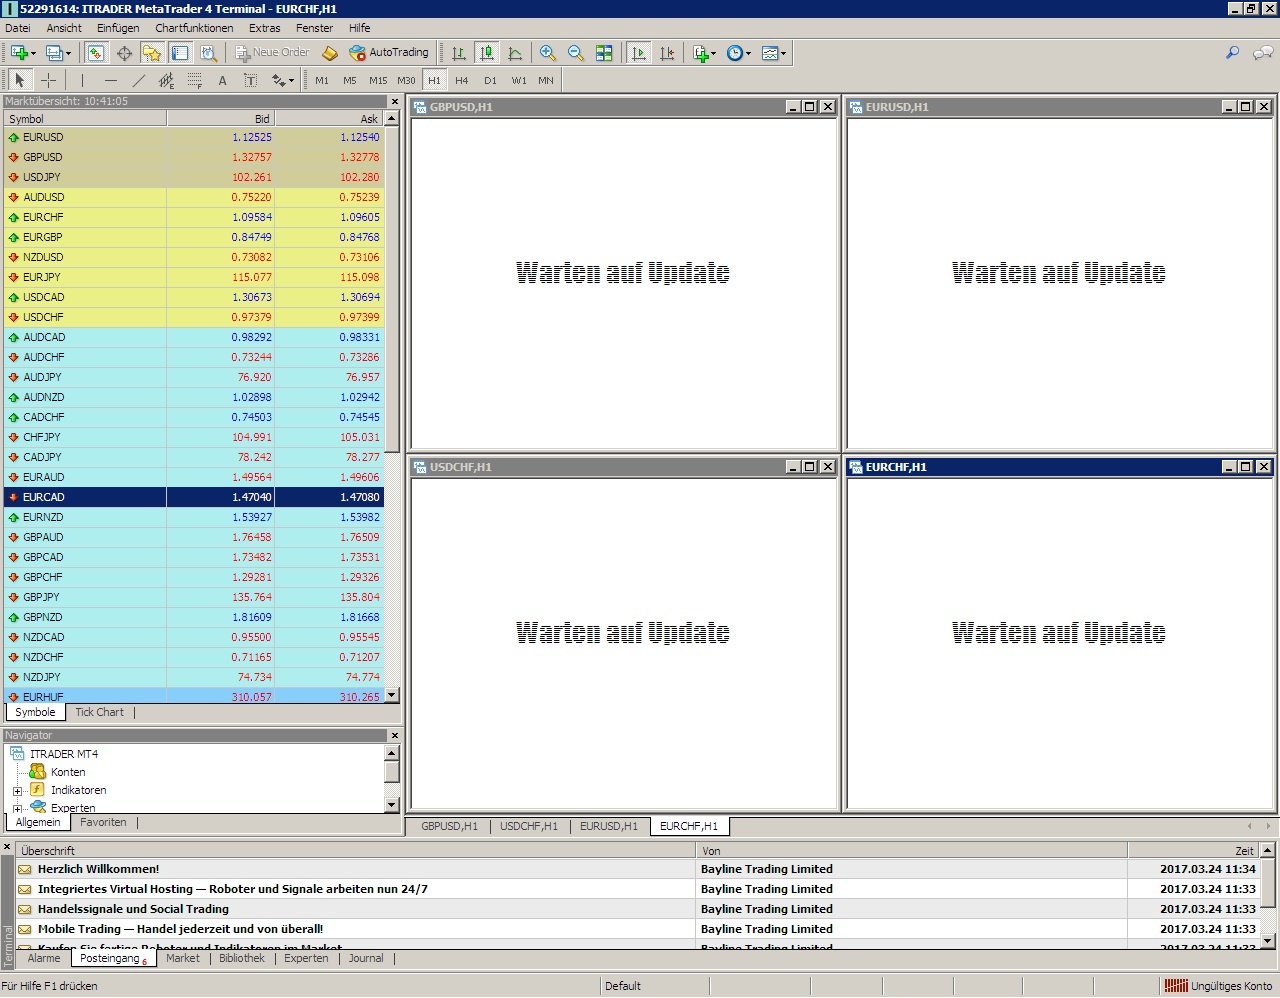Screen dimensions: 1280x998
Task: Switch chart to line chart mode
Action: [x=515, y=53]
